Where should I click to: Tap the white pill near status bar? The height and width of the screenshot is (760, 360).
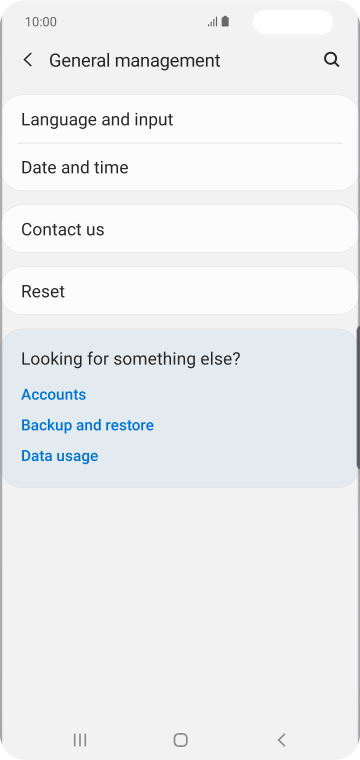[293, 22]
